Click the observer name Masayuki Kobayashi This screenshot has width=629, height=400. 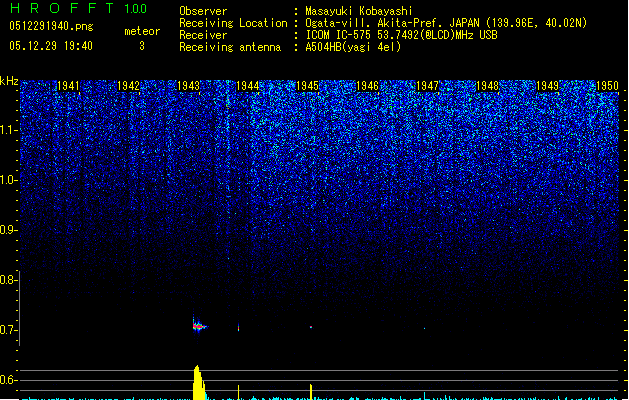pyautogui.click(x=359, y=11)
